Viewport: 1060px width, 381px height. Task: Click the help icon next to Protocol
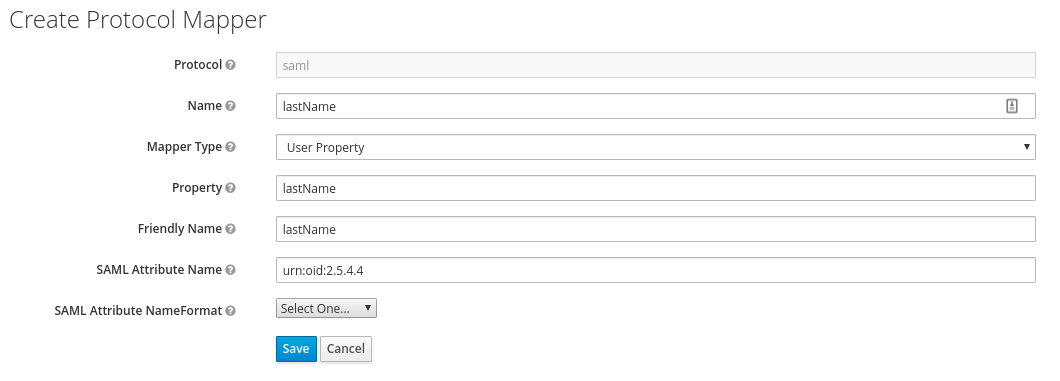[231, 66]
